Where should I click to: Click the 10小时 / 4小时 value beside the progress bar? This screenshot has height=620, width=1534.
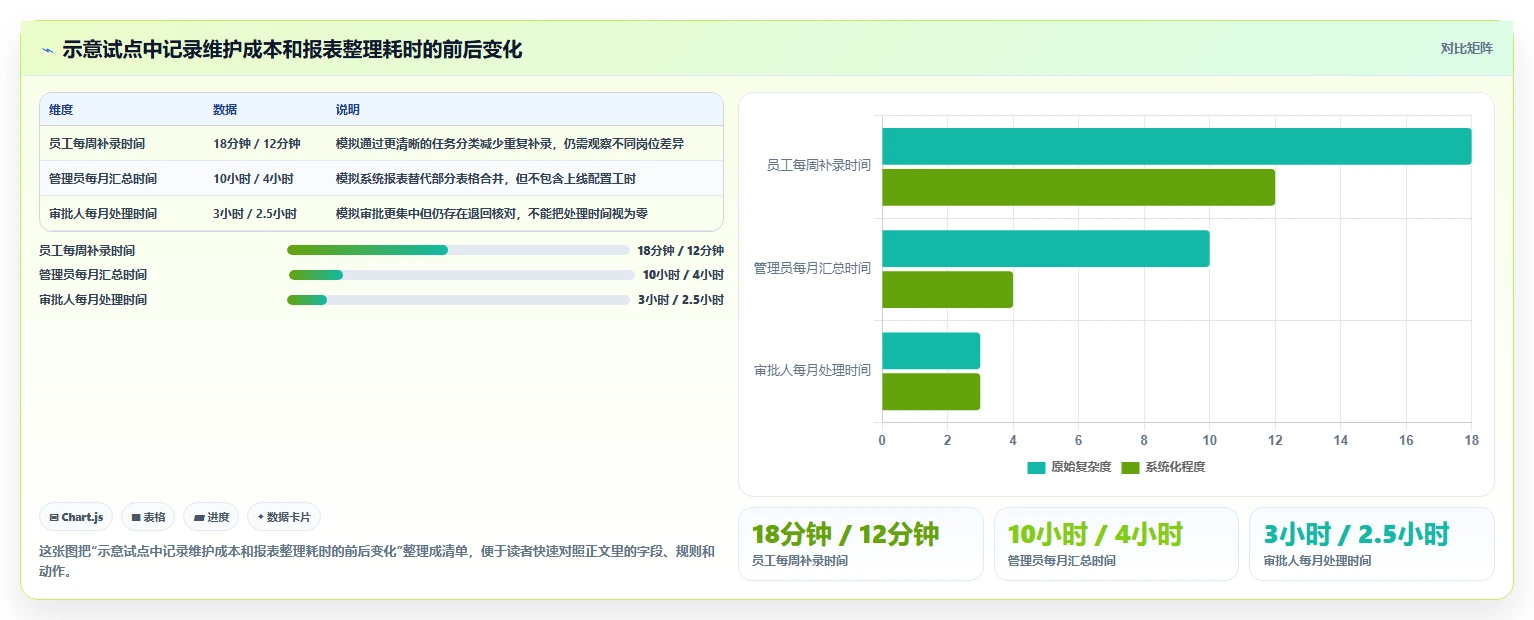point(683,275)
